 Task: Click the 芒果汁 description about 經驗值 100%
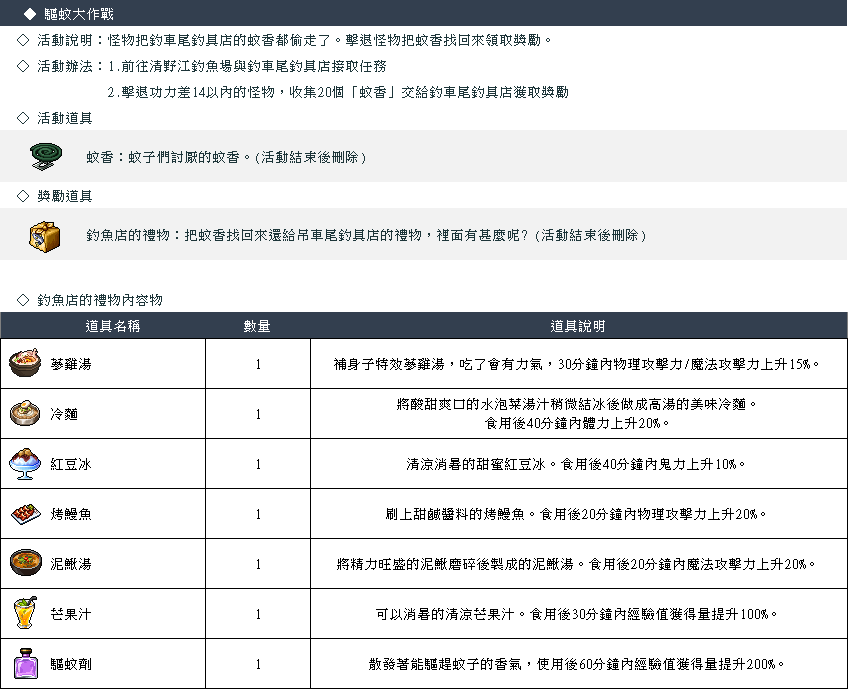[x=578, y=614]
